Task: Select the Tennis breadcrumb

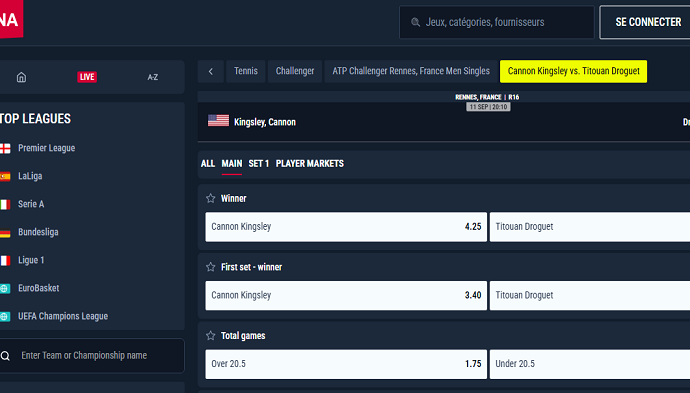Action: click(246, 71)
